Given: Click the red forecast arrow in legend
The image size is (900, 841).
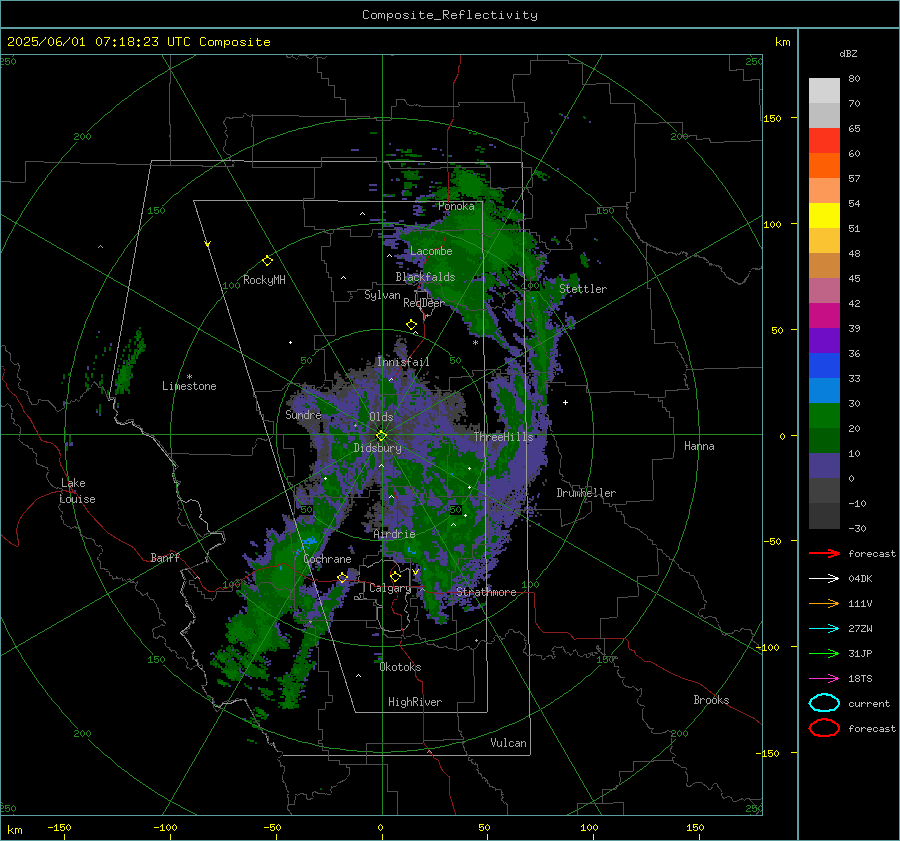Looking at the screenshot, I should coord(824,553).
